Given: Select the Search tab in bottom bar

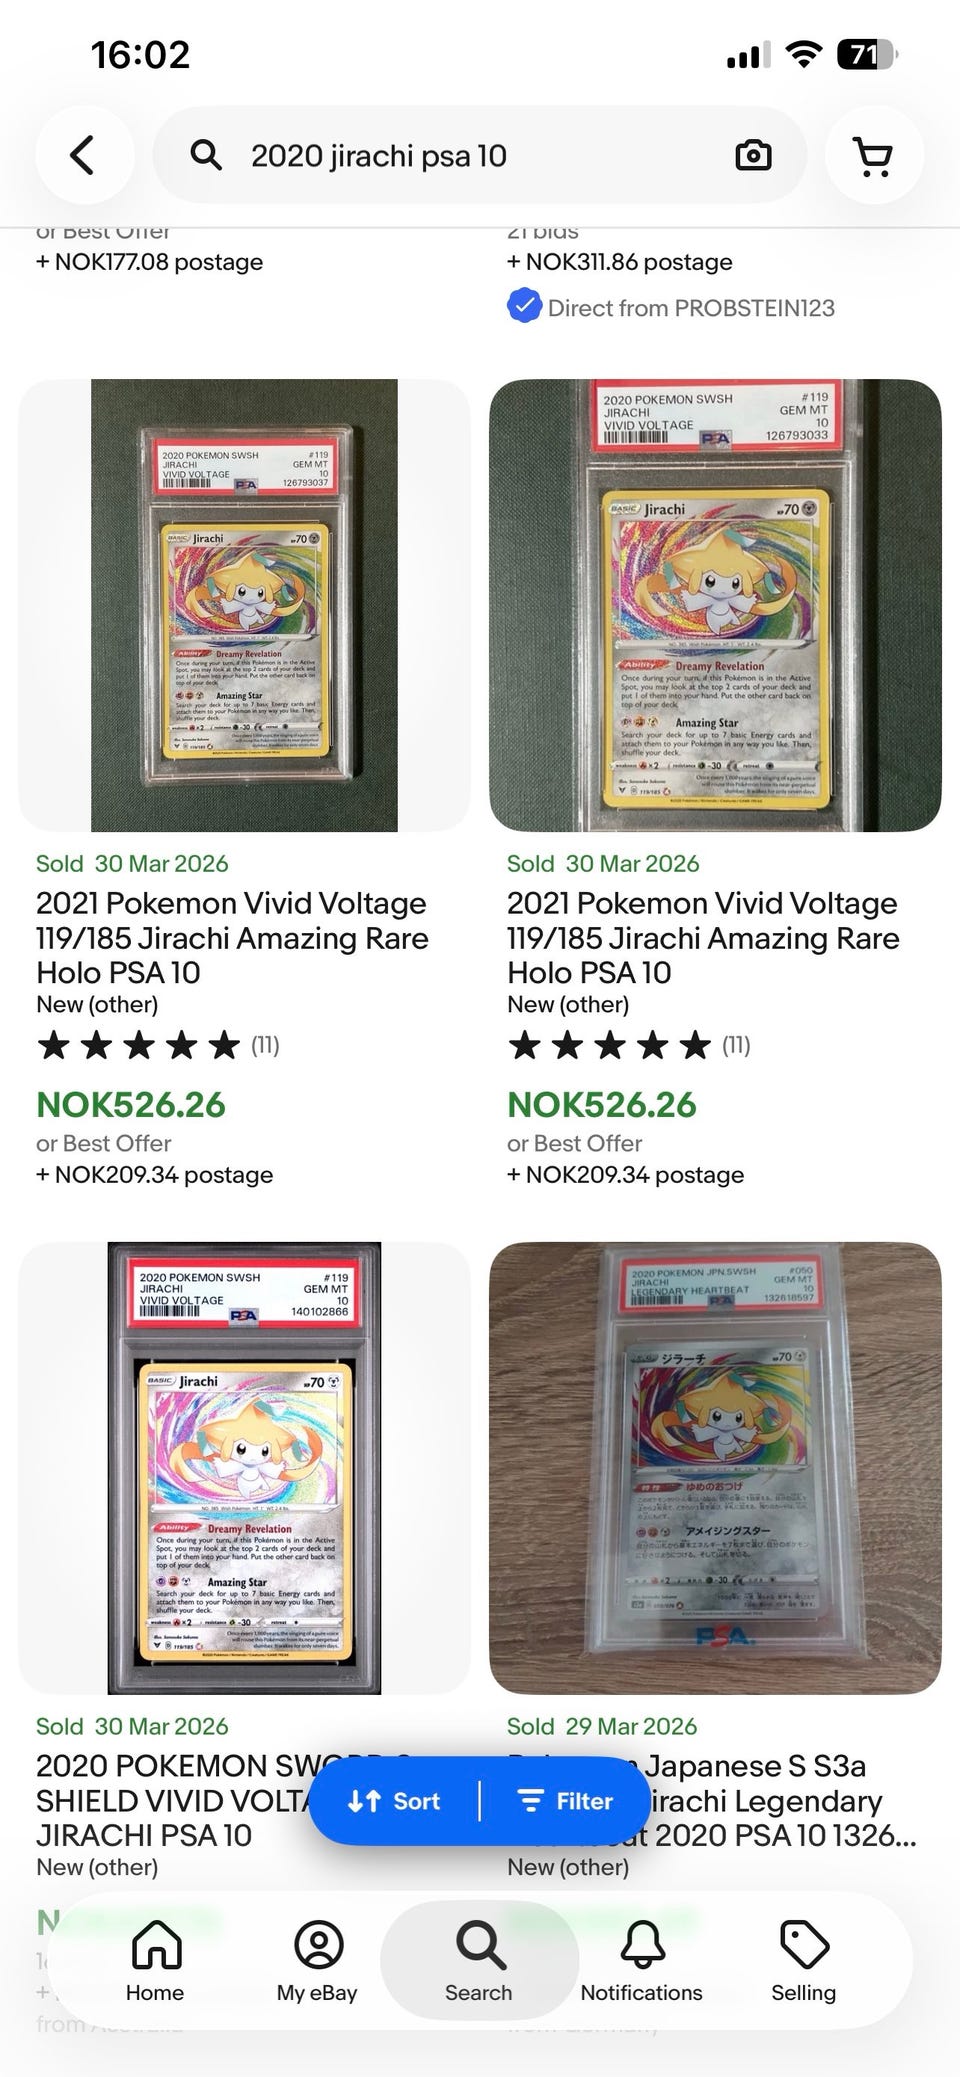Looking at the screenshot, I should pos(479,1961).
